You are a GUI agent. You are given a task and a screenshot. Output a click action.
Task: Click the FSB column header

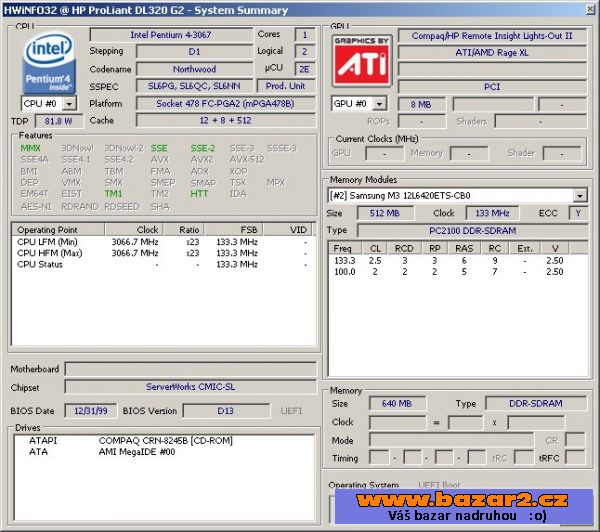coord(233,230)
